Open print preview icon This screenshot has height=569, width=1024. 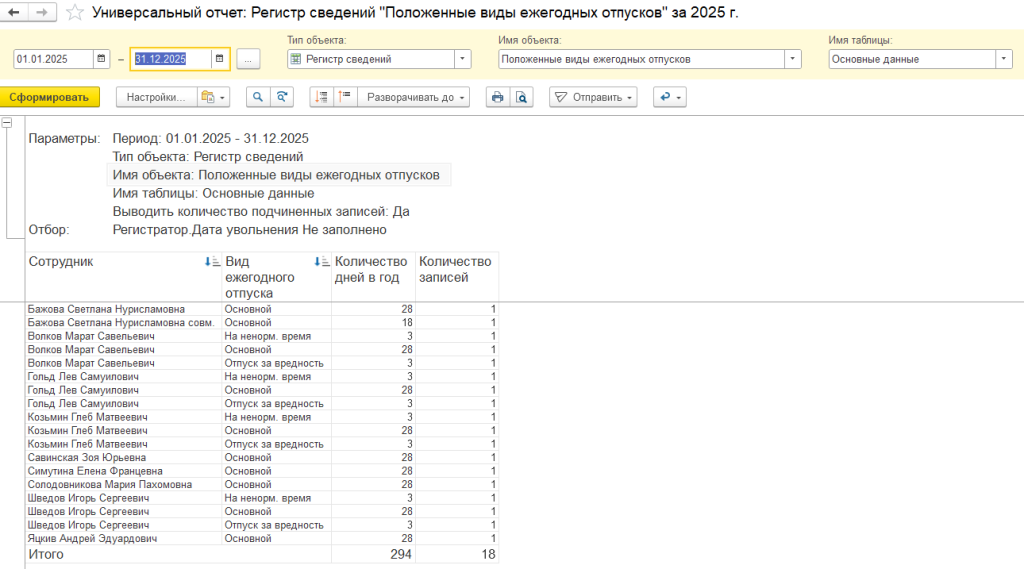point(521,97)
